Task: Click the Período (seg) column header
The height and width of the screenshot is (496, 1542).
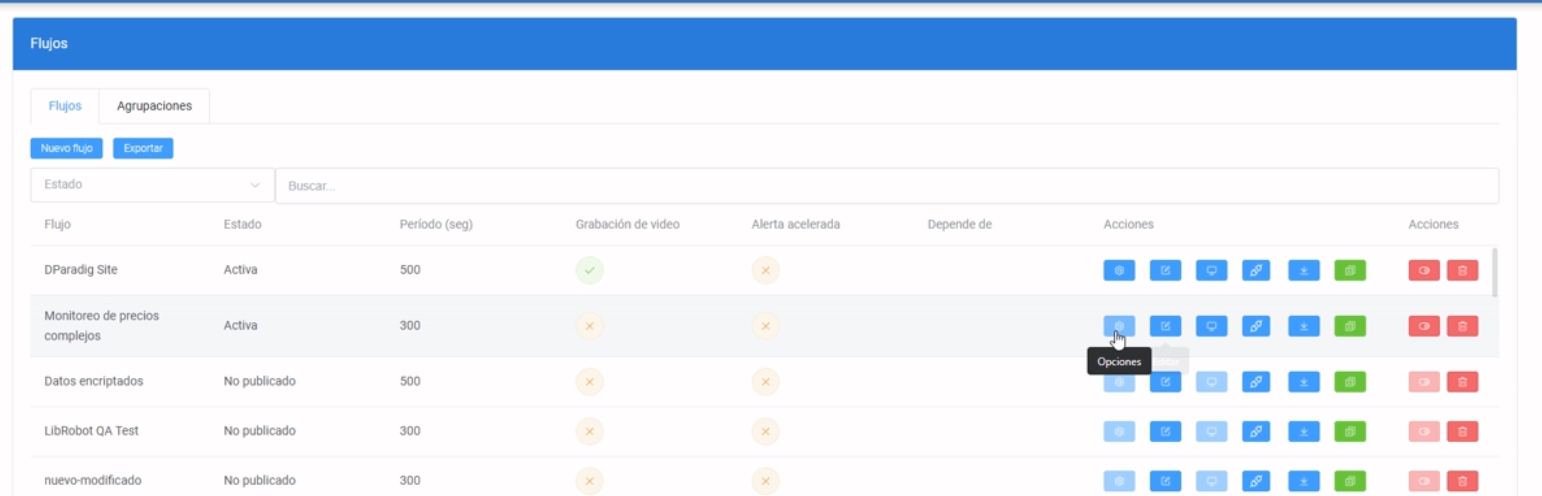Action: coord(436,224)
